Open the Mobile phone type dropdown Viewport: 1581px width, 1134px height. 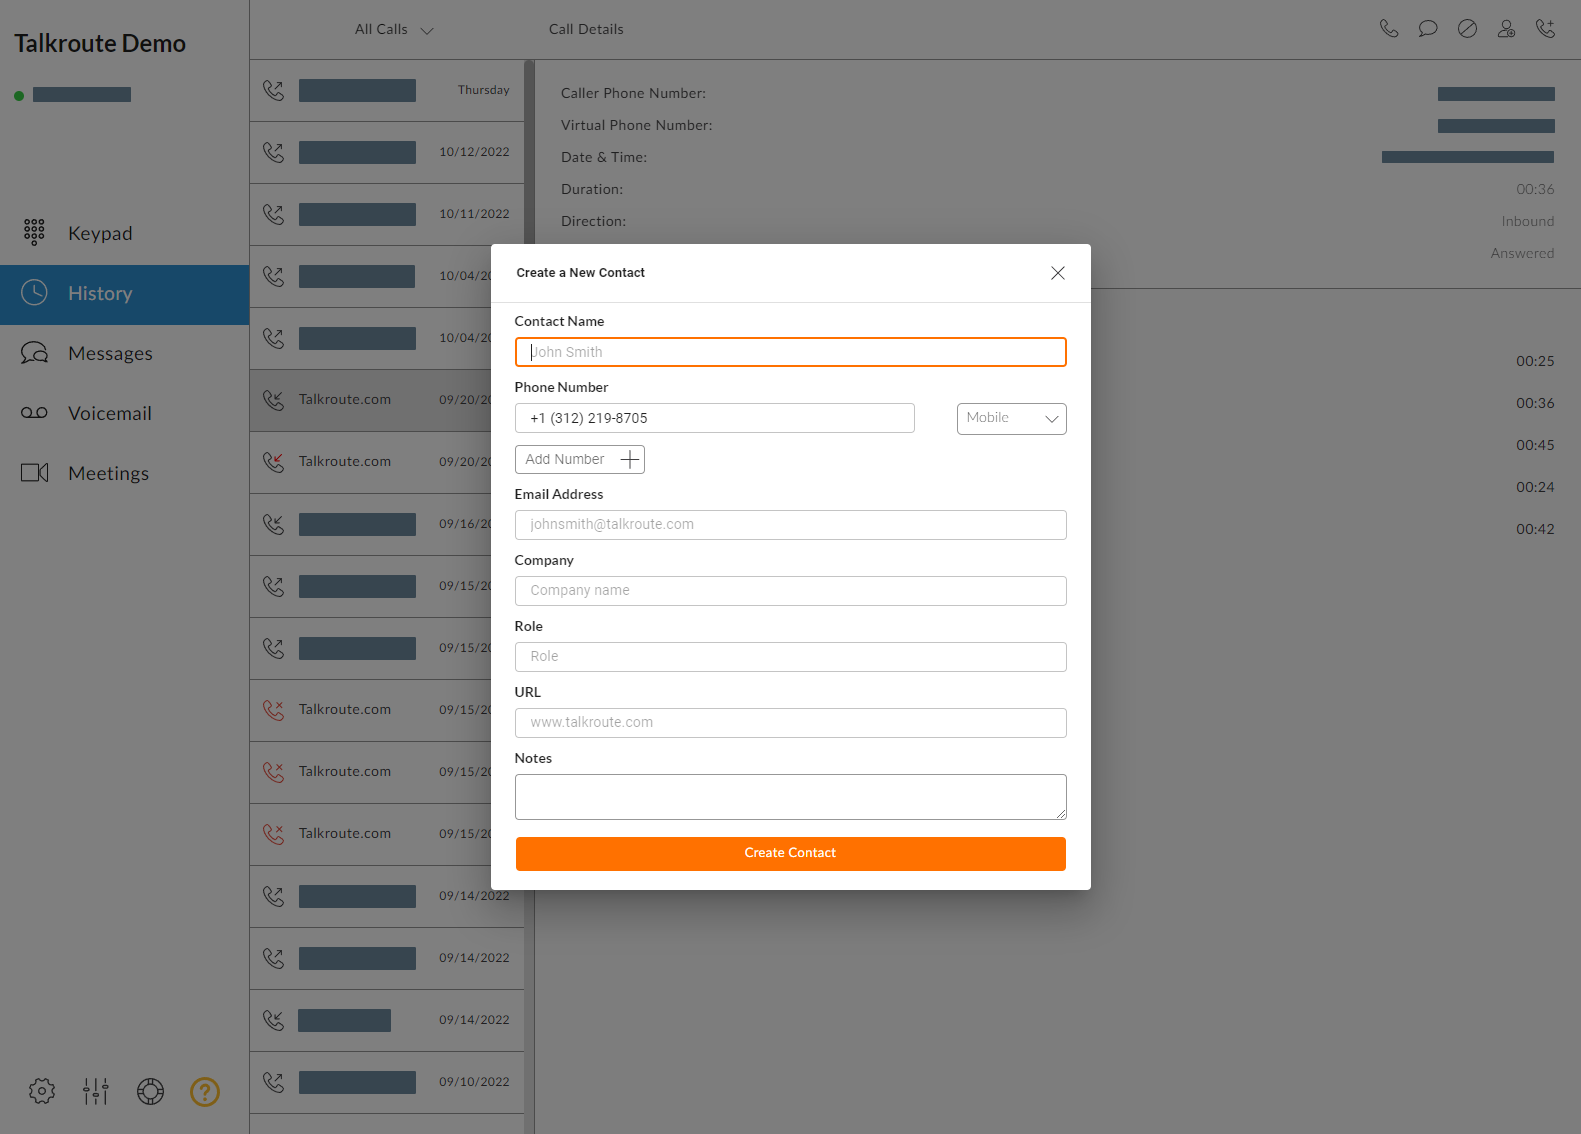point(1011,419)
